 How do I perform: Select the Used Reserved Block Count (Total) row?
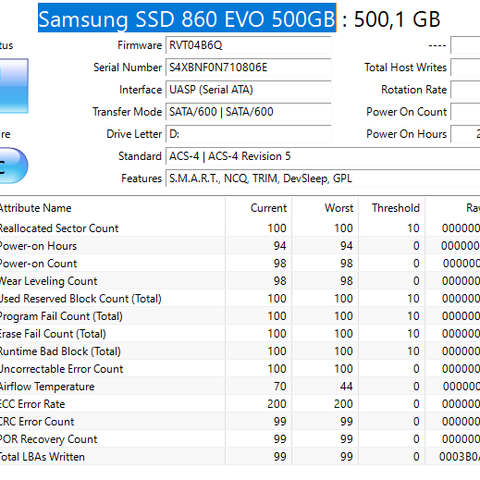240,299
